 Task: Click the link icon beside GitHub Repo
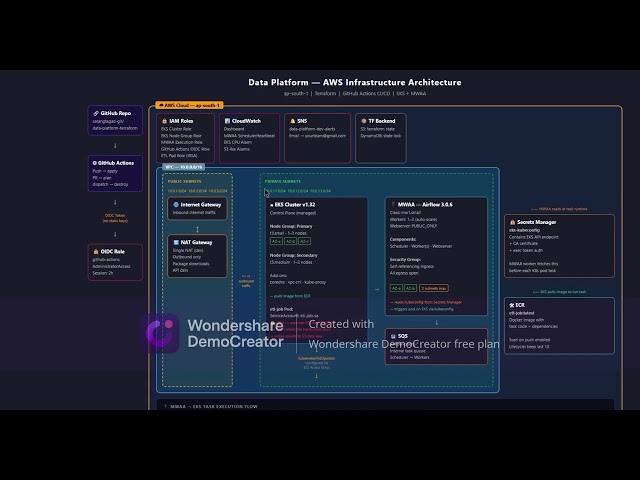(96, 113)
